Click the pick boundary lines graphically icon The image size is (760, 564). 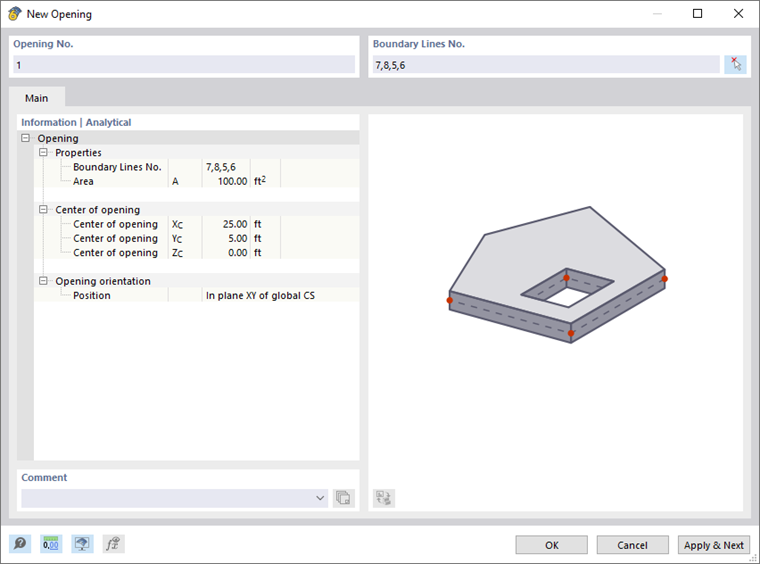735,64
